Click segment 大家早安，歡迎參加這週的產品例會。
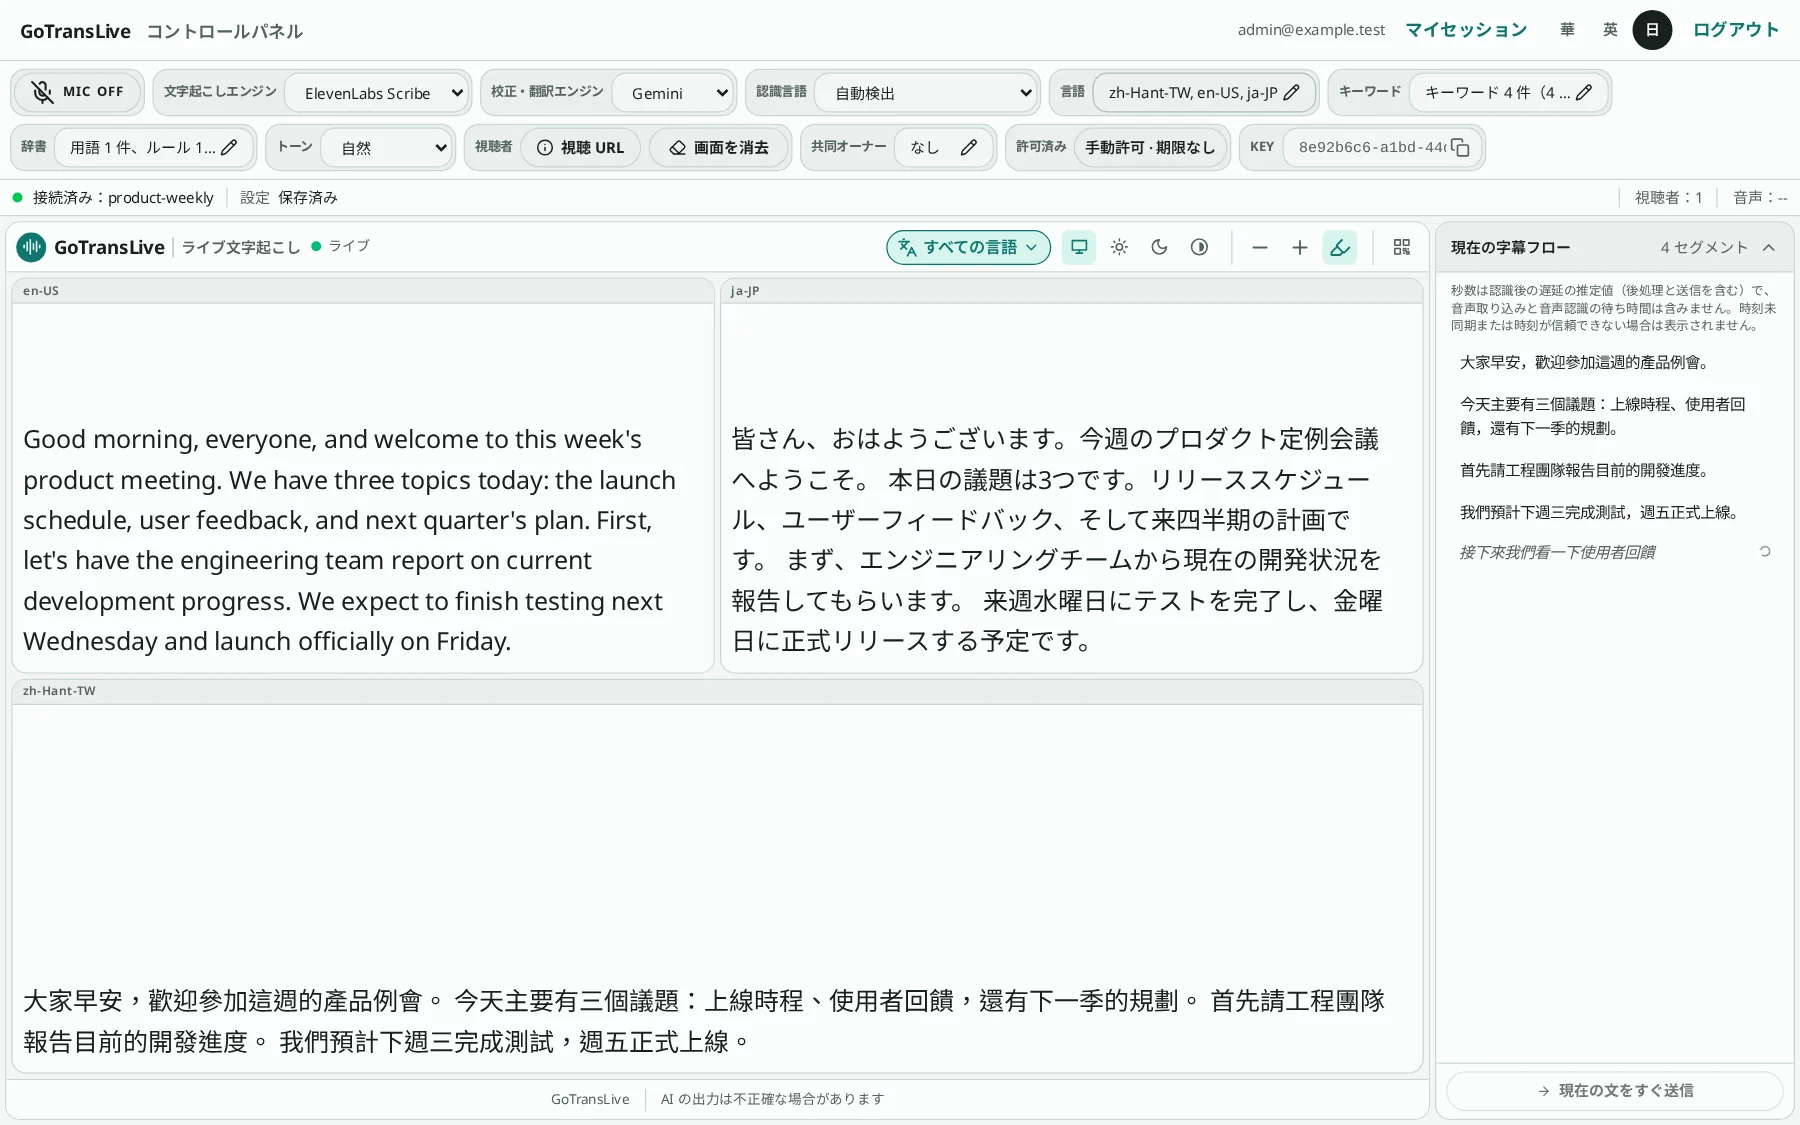This screenshot has height=1125, width=1800. [1586, 363]
